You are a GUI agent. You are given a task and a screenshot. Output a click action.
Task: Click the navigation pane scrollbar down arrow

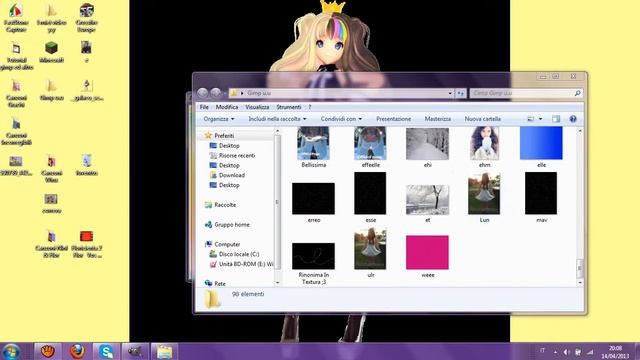278,282
